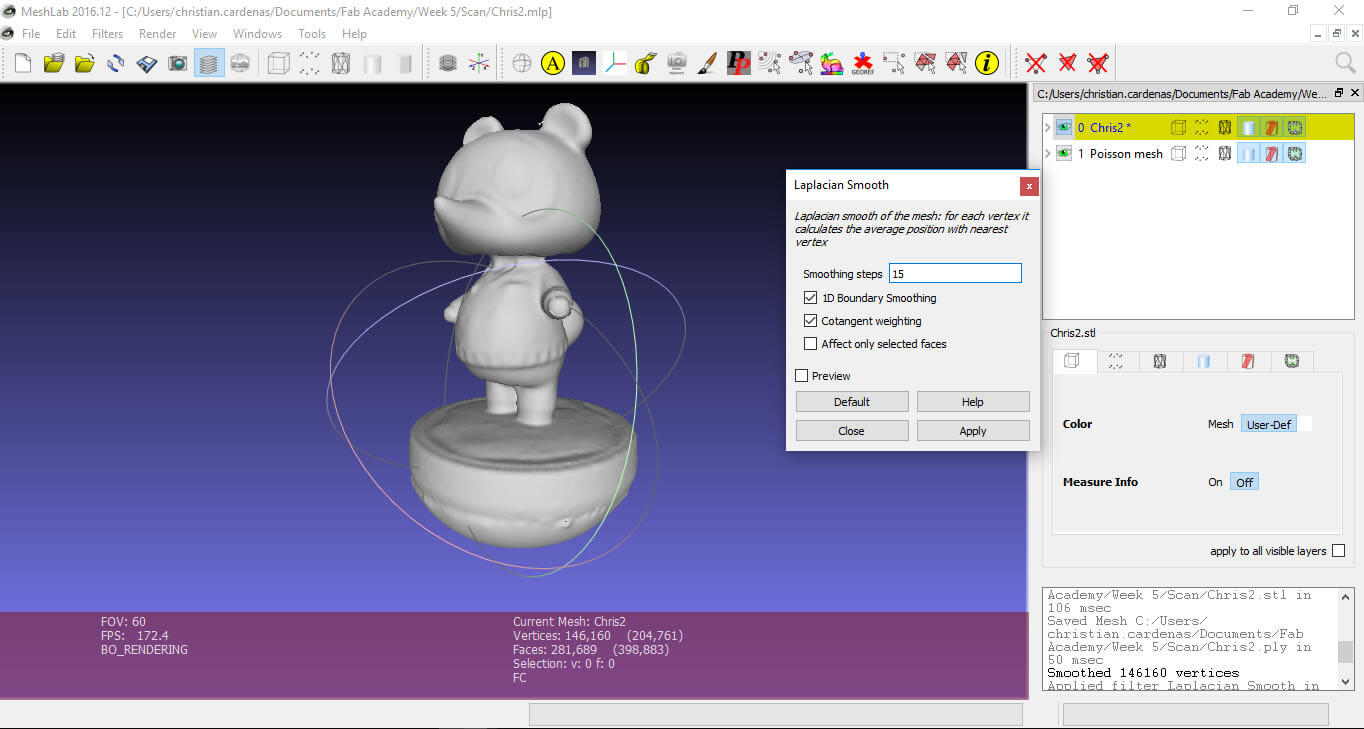The image size is (1364, 729).
Task: Reset parameters with Default button
Action: pyautogui.click(x=852, y=402)
